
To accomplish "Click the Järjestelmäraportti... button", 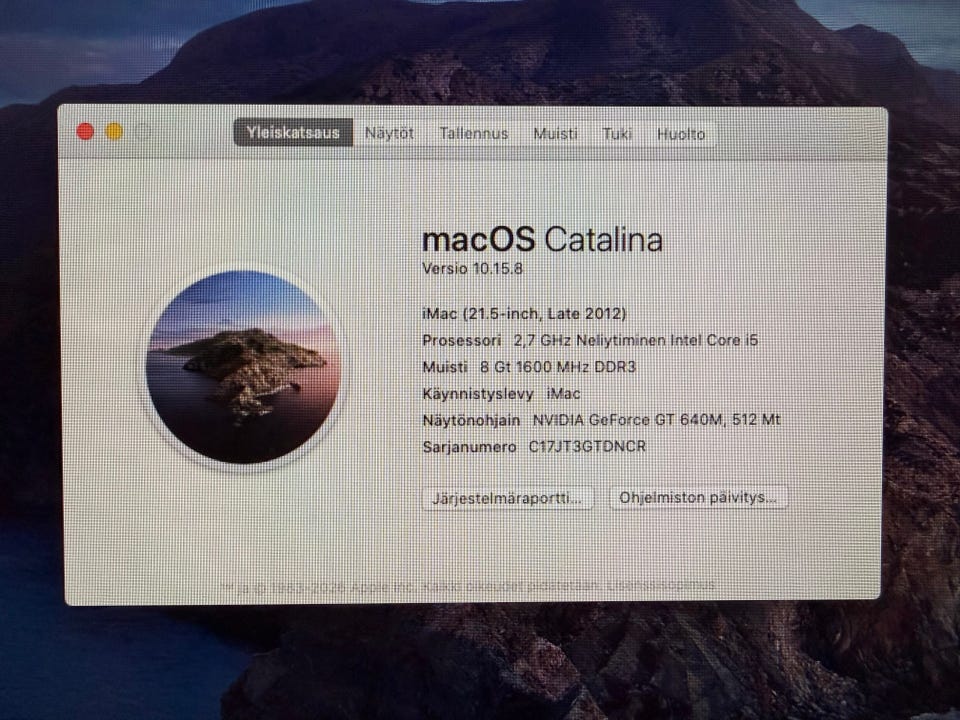I will pyautogui.click(x=507, y=498).
